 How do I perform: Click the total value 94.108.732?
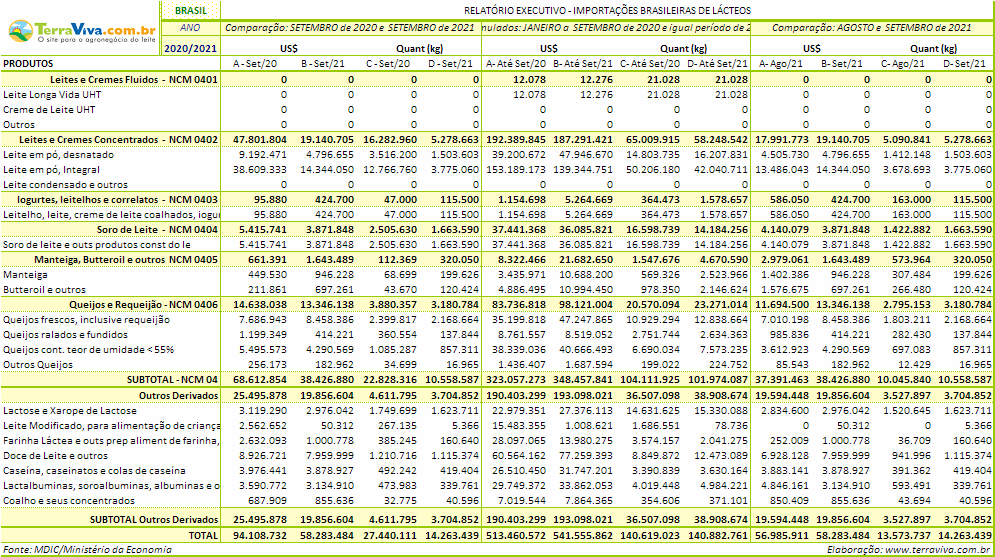[x=260, y=535]
